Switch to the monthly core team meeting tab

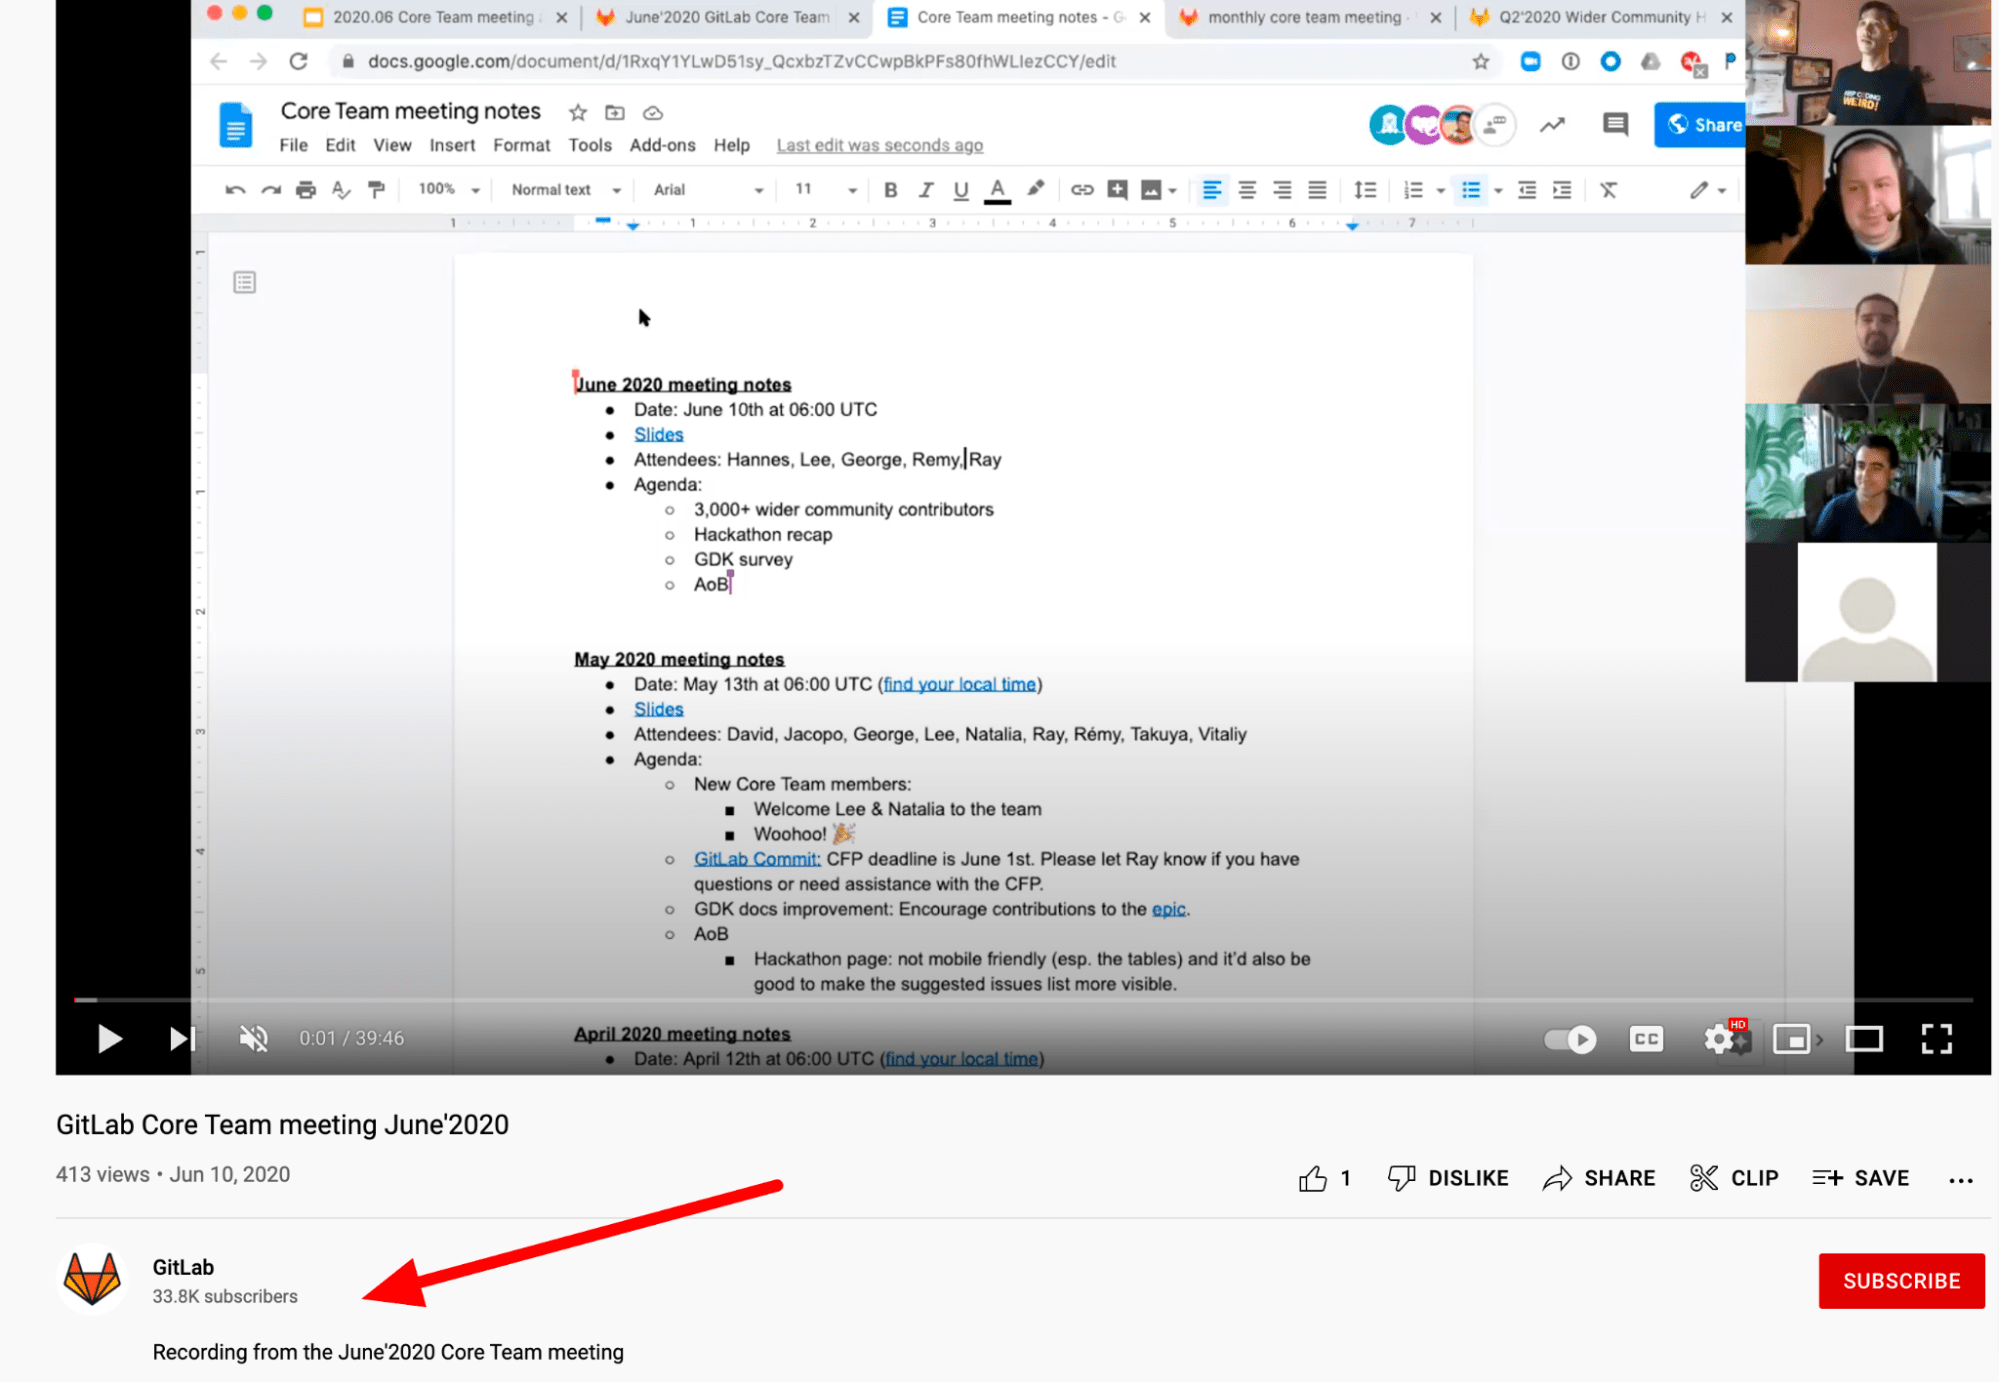click(1300, 17)
